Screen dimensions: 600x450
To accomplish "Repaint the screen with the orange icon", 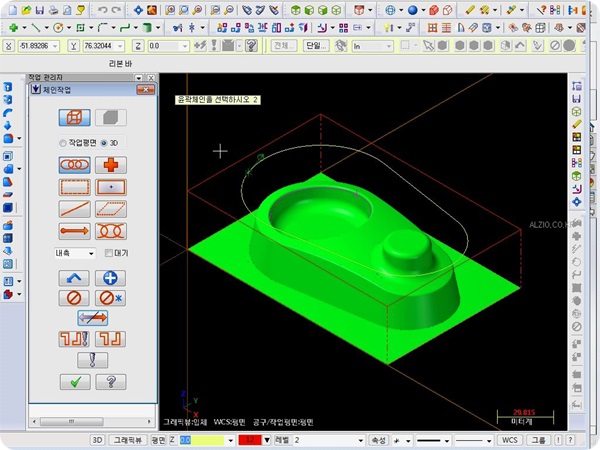I will [x=152, y=10].
